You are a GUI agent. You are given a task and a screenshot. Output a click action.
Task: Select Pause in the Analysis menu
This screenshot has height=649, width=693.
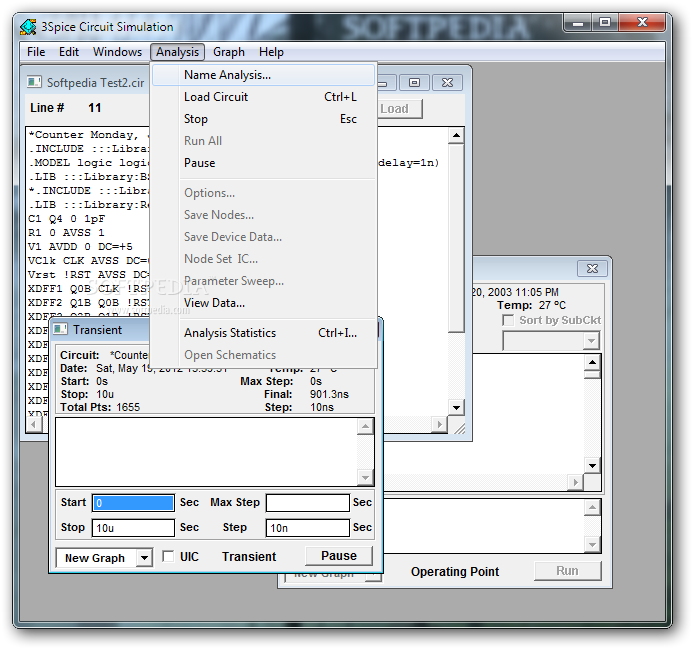click(263, 163)
